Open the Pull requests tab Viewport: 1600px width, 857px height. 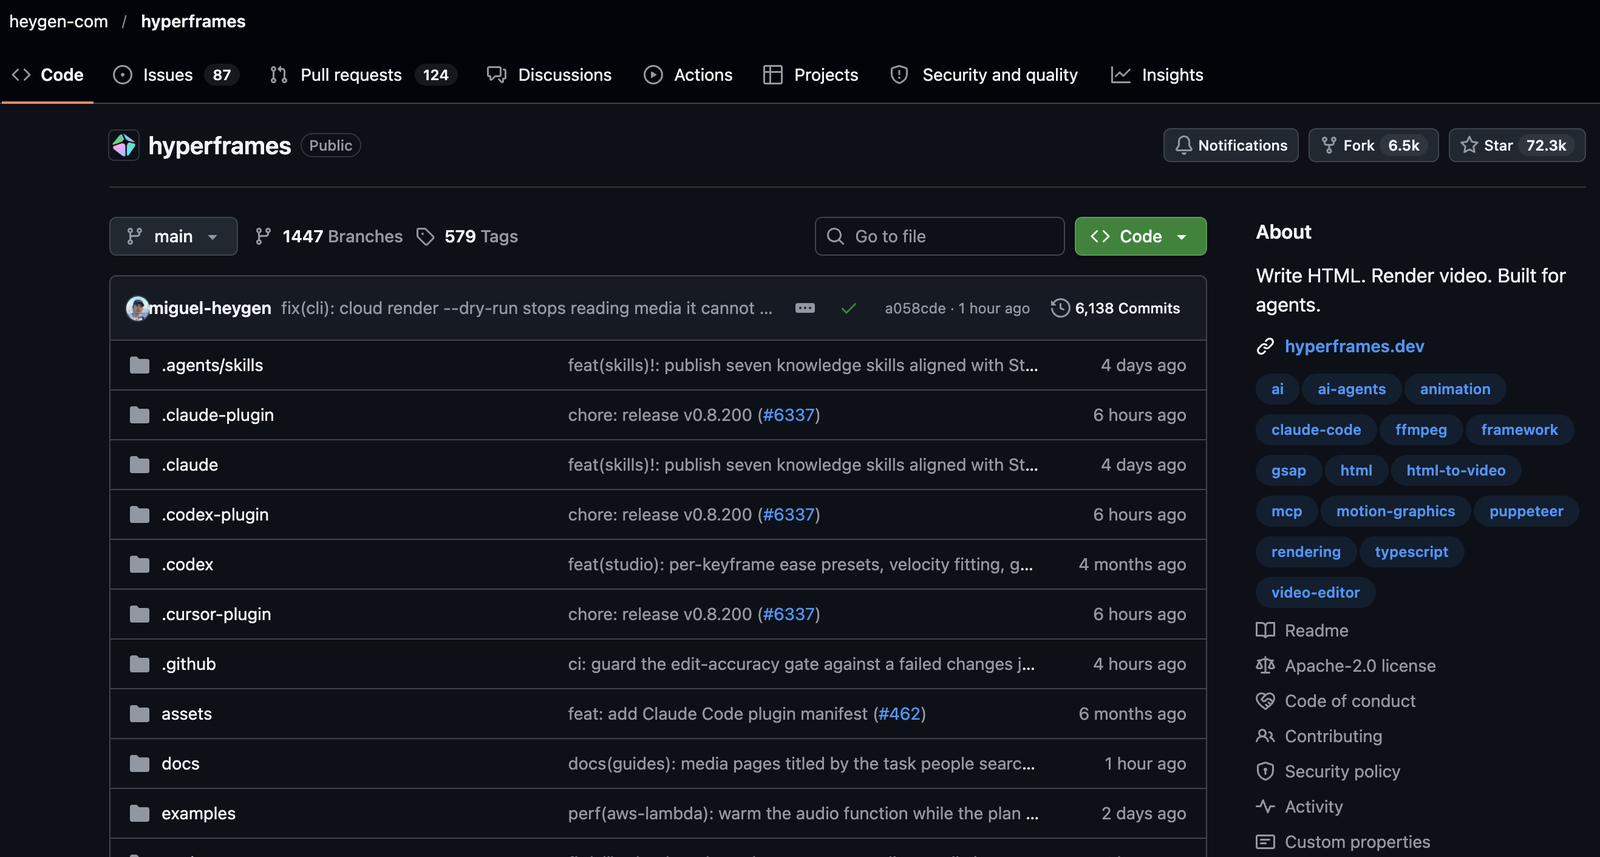(x=363, y=75)
